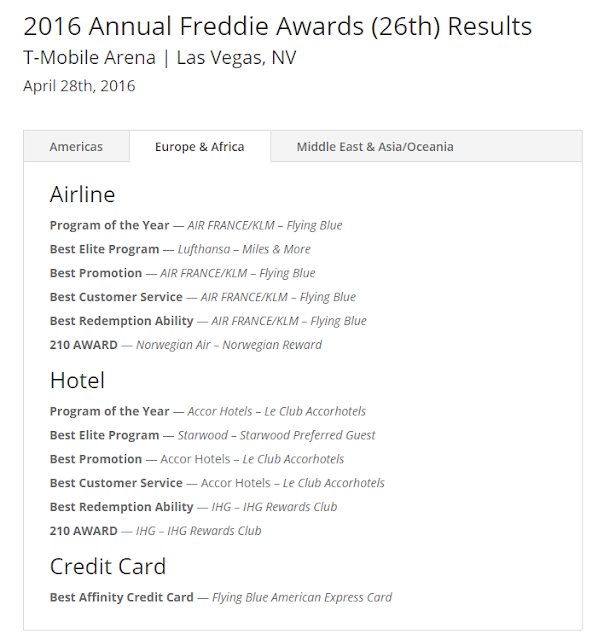
Task: Click the April 28th, 2016 date text
Action: [x=79, y=86]
